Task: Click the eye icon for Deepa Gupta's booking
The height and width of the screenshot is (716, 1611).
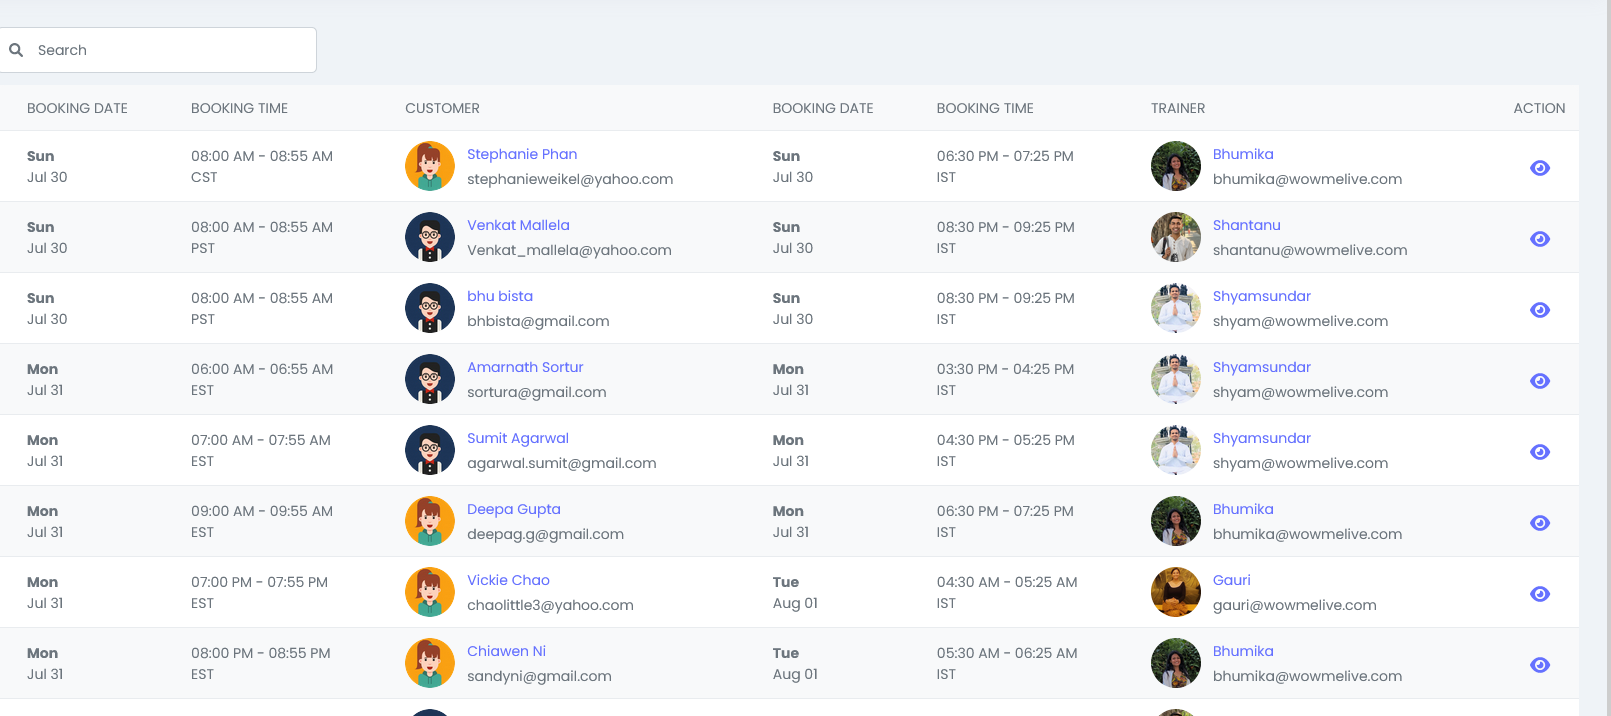Action: coord(1539,523)
